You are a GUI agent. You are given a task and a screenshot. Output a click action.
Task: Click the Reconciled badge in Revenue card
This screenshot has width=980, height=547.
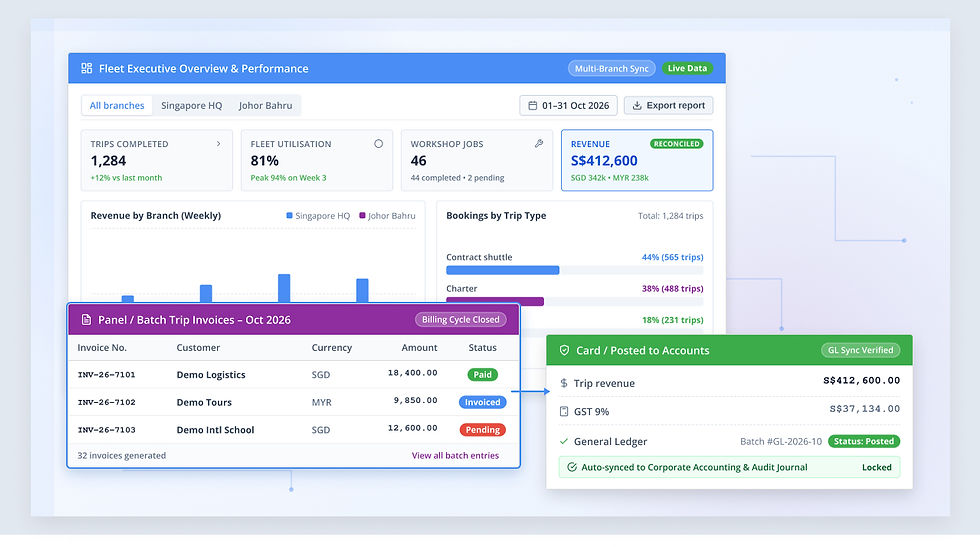pos(677,144)
